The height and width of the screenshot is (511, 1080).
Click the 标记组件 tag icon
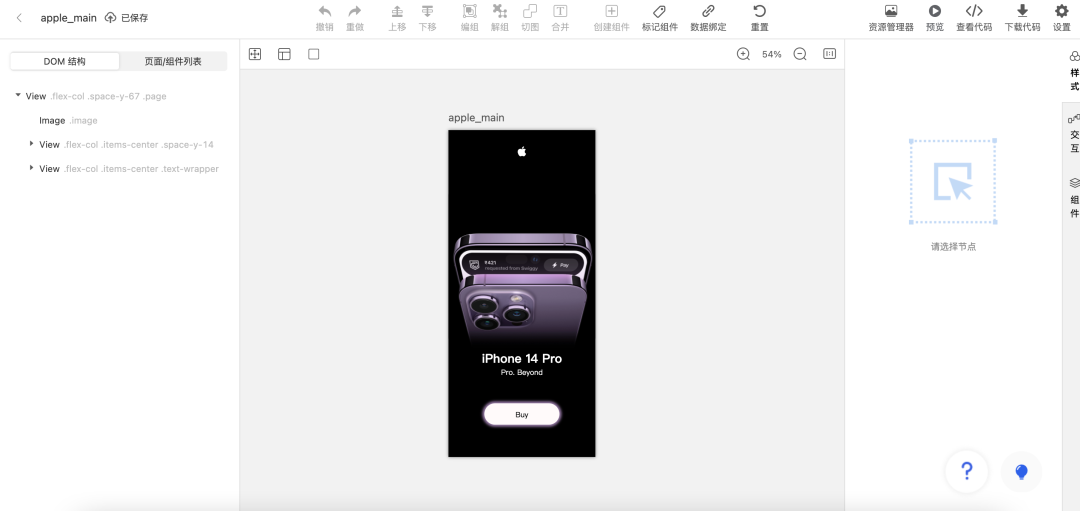click(659, 11)
